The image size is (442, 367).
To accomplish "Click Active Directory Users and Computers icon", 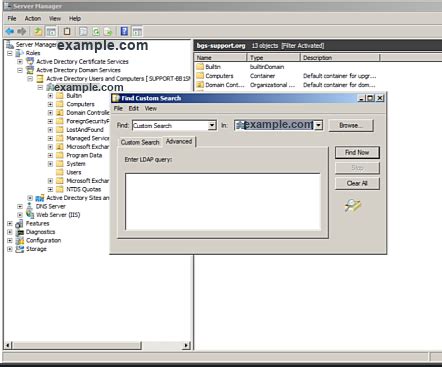I will pos(40,79).
